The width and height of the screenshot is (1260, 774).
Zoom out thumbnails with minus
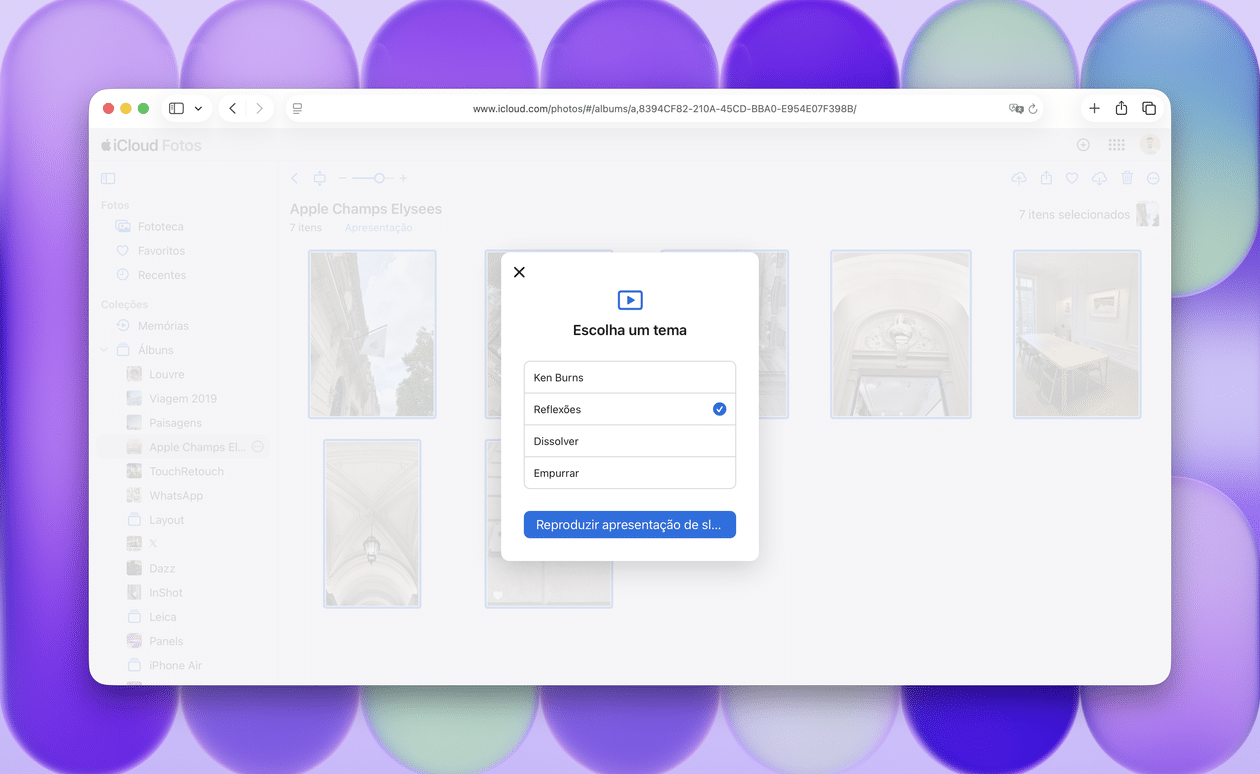[x=342, y=178]
